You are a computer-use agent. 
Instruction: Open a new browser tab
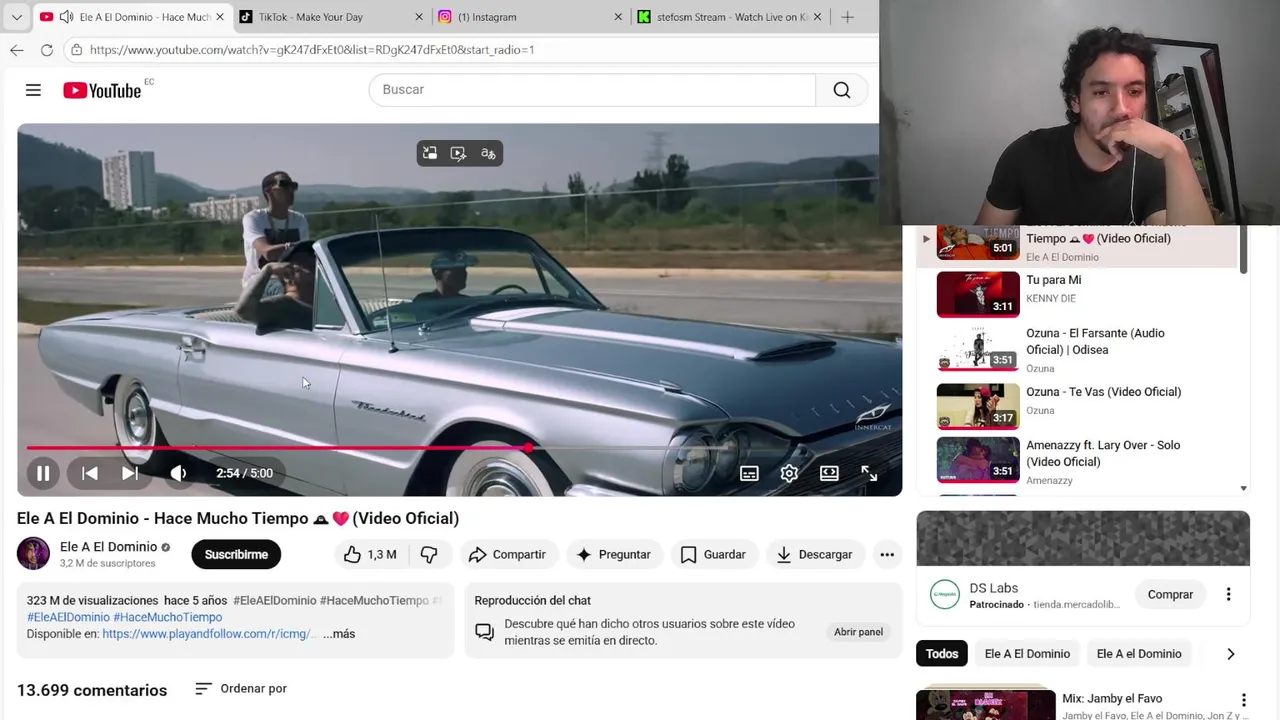[x=847, y=17]
